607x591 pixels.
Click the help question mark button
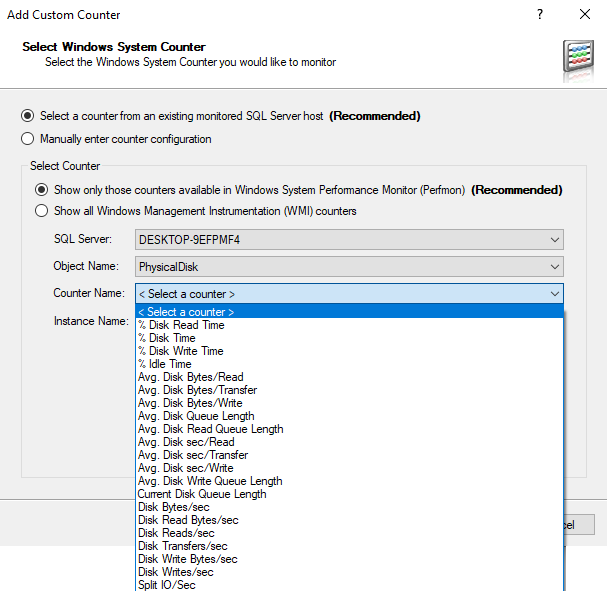coord(540,15)
